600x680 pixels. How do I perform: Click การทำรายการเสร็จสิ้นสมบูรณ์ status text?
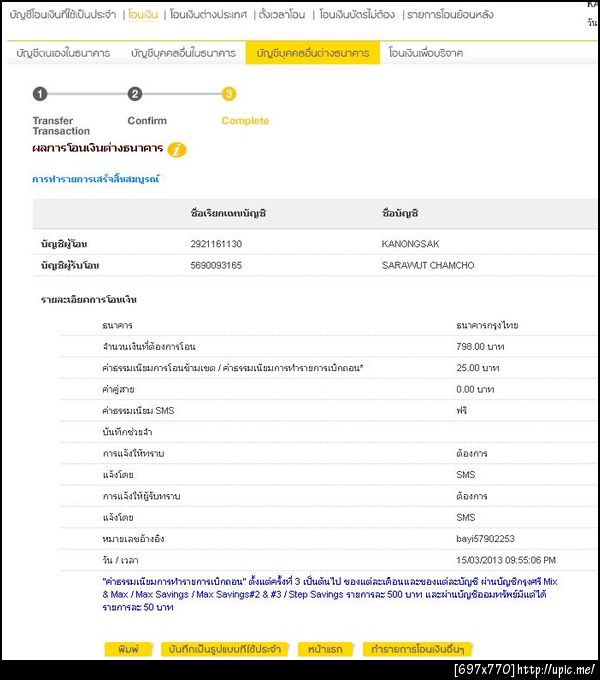pos(96,179)
